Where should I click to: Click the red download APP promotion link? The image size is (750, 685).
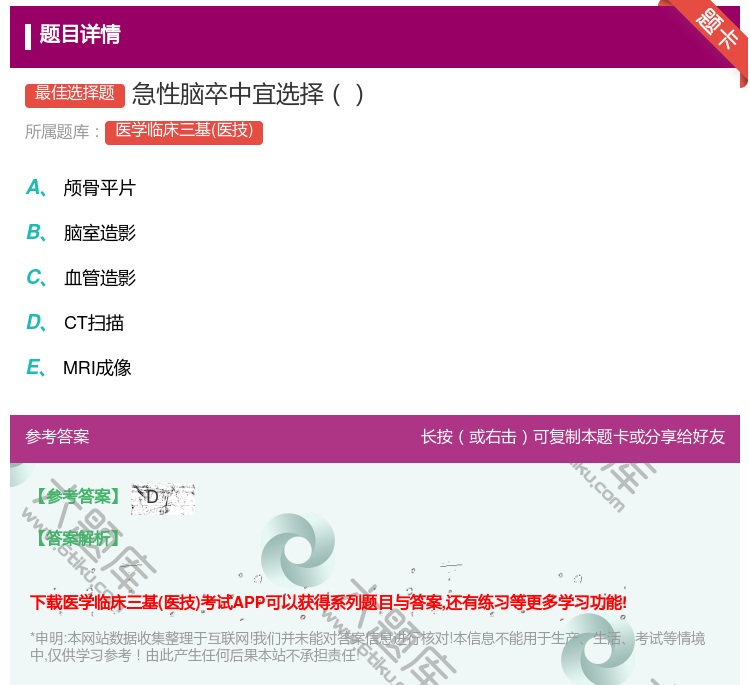328,602
